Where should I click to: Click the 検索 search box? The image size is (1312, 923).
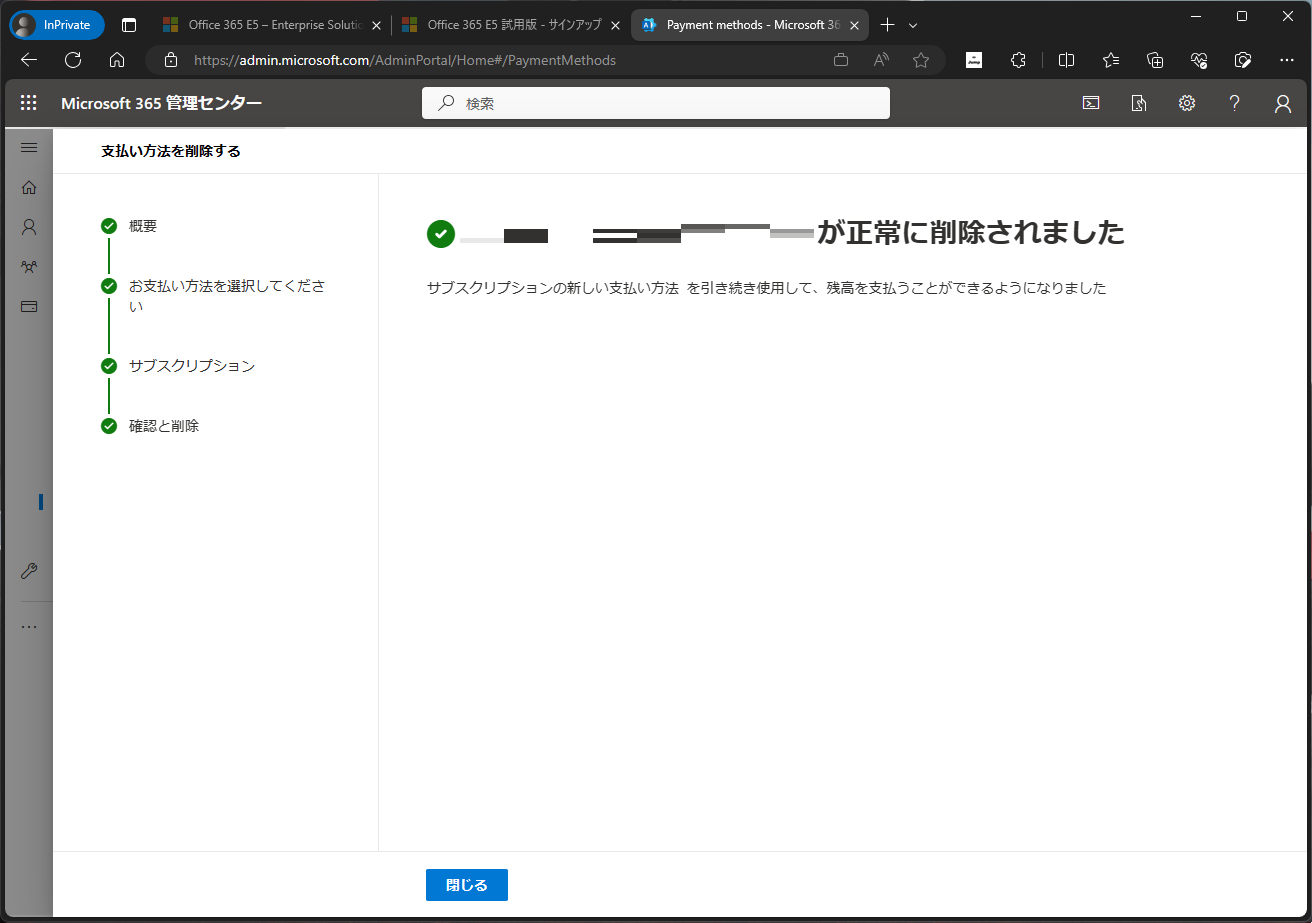(x=656, y=103)
